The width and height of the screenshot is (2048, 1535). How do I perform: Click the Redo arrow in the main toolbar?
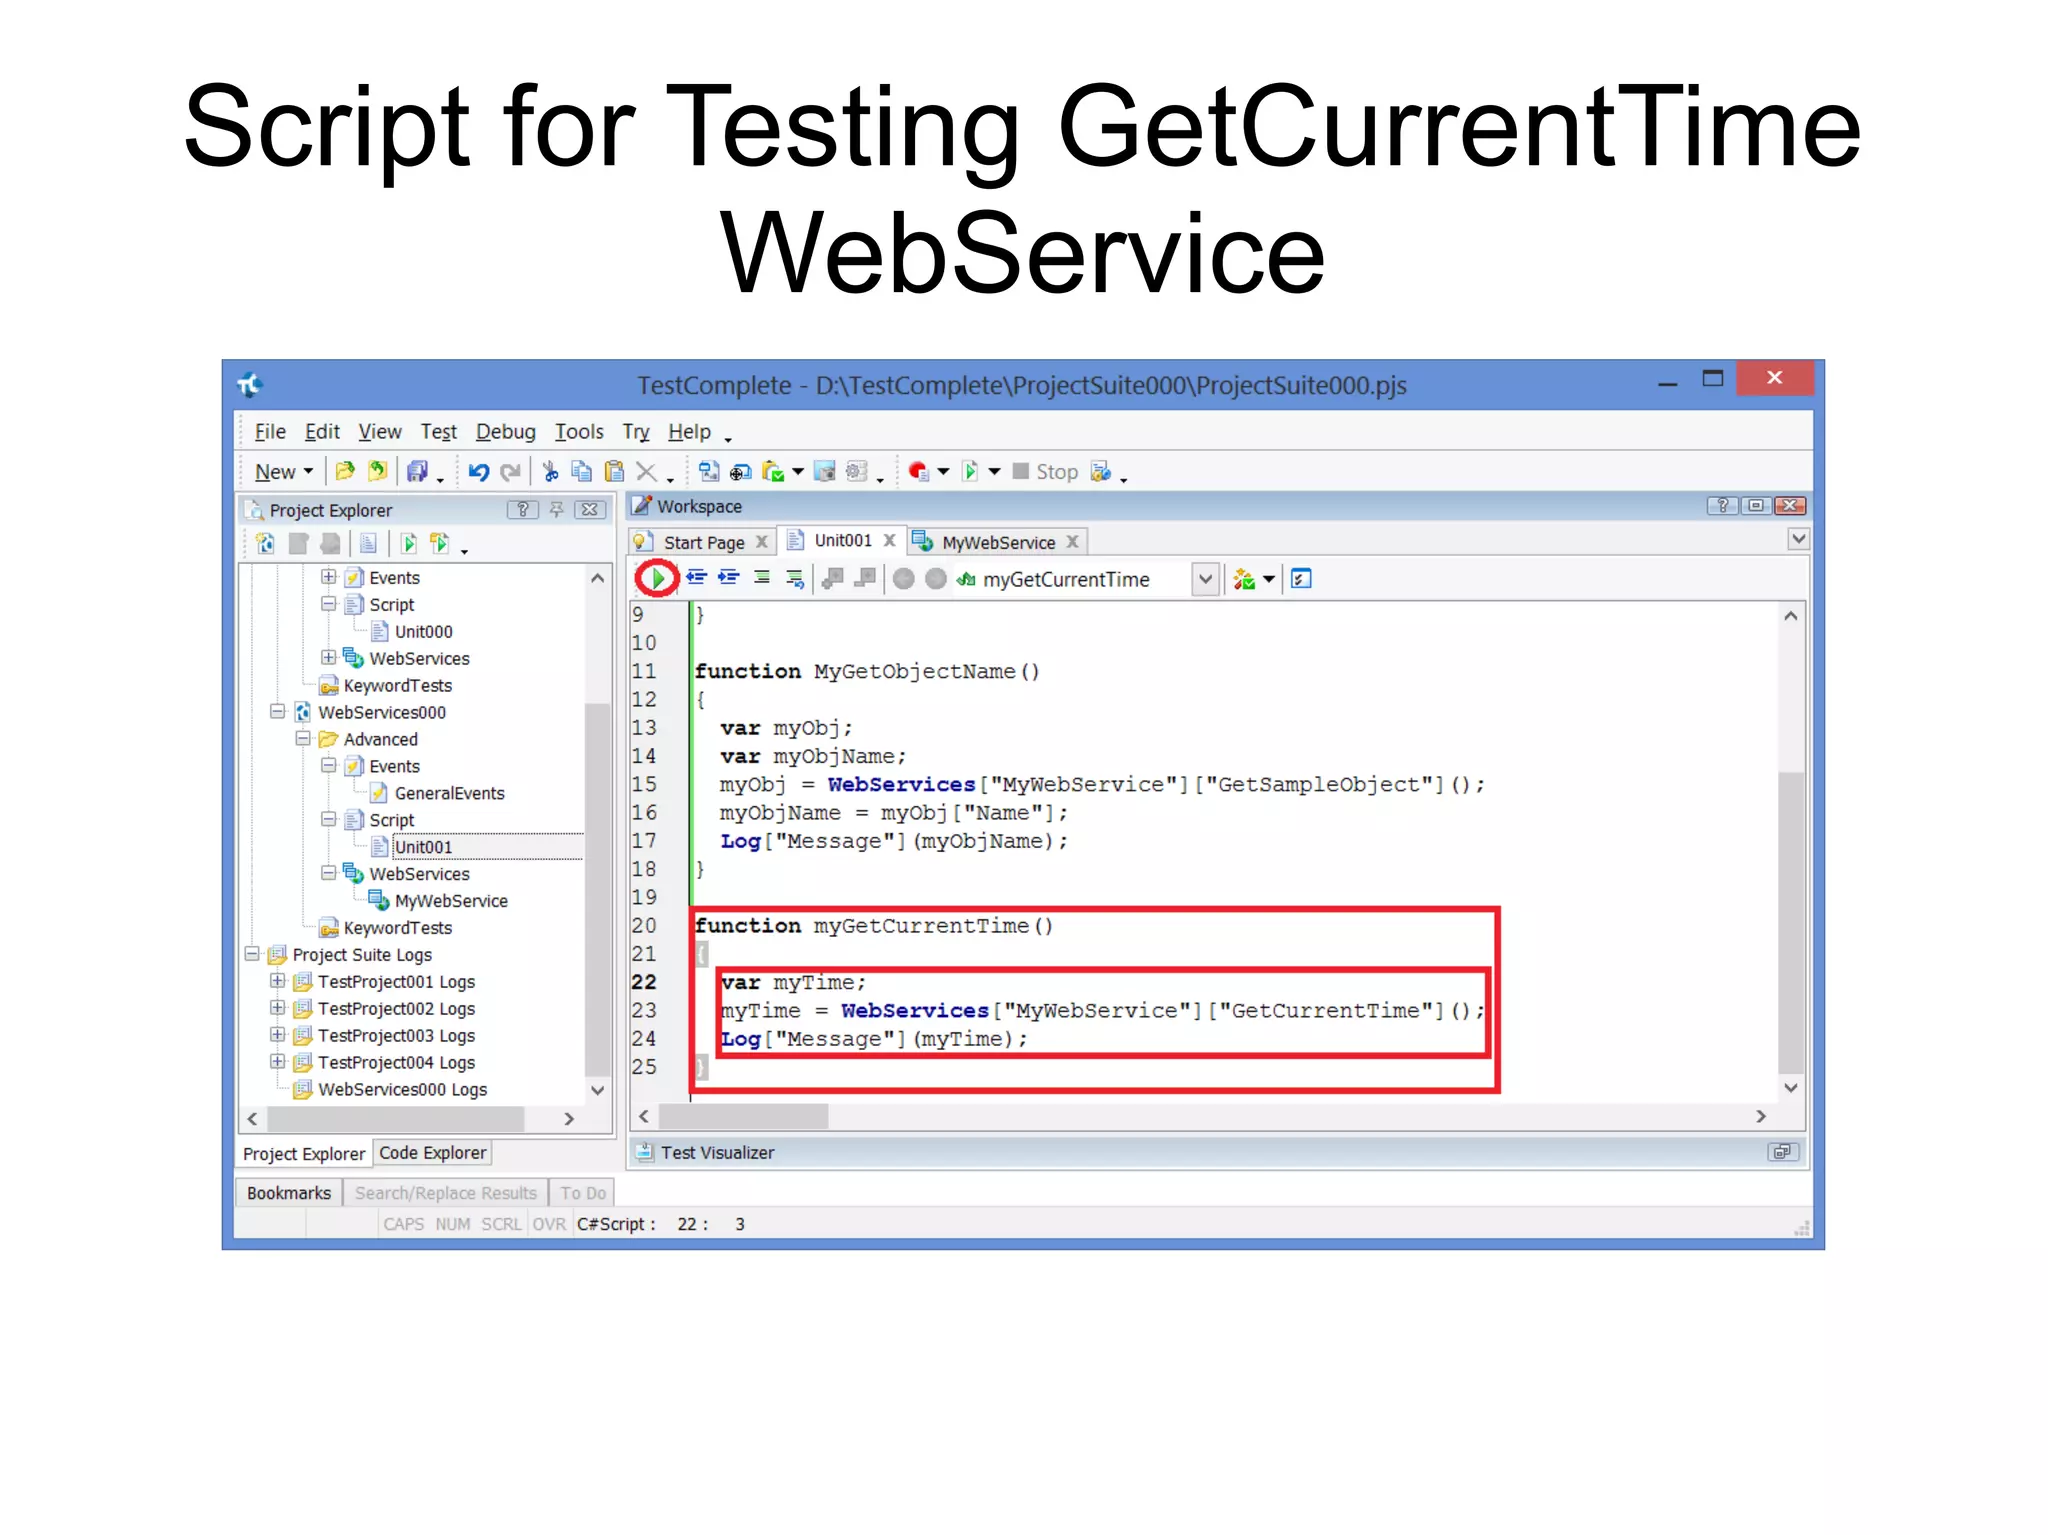tap(510, 472)
